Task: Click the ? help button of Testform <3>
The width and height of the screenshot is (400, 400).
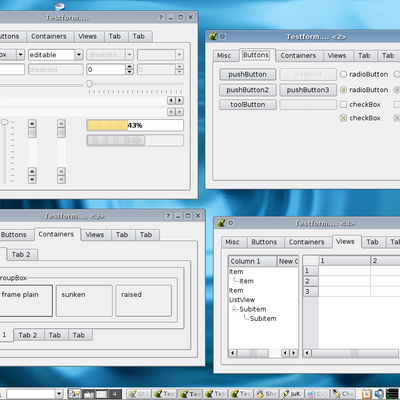Action: pos(168,216)
